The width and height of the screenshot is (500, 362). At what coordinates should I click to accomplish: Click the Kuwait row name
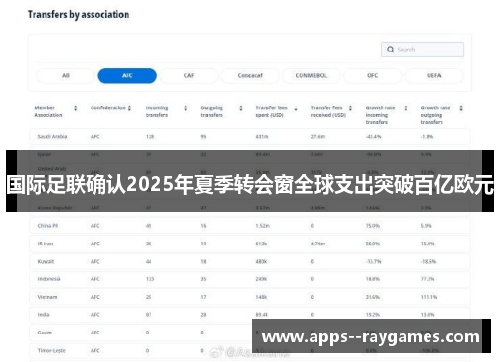tap(46, 262)
